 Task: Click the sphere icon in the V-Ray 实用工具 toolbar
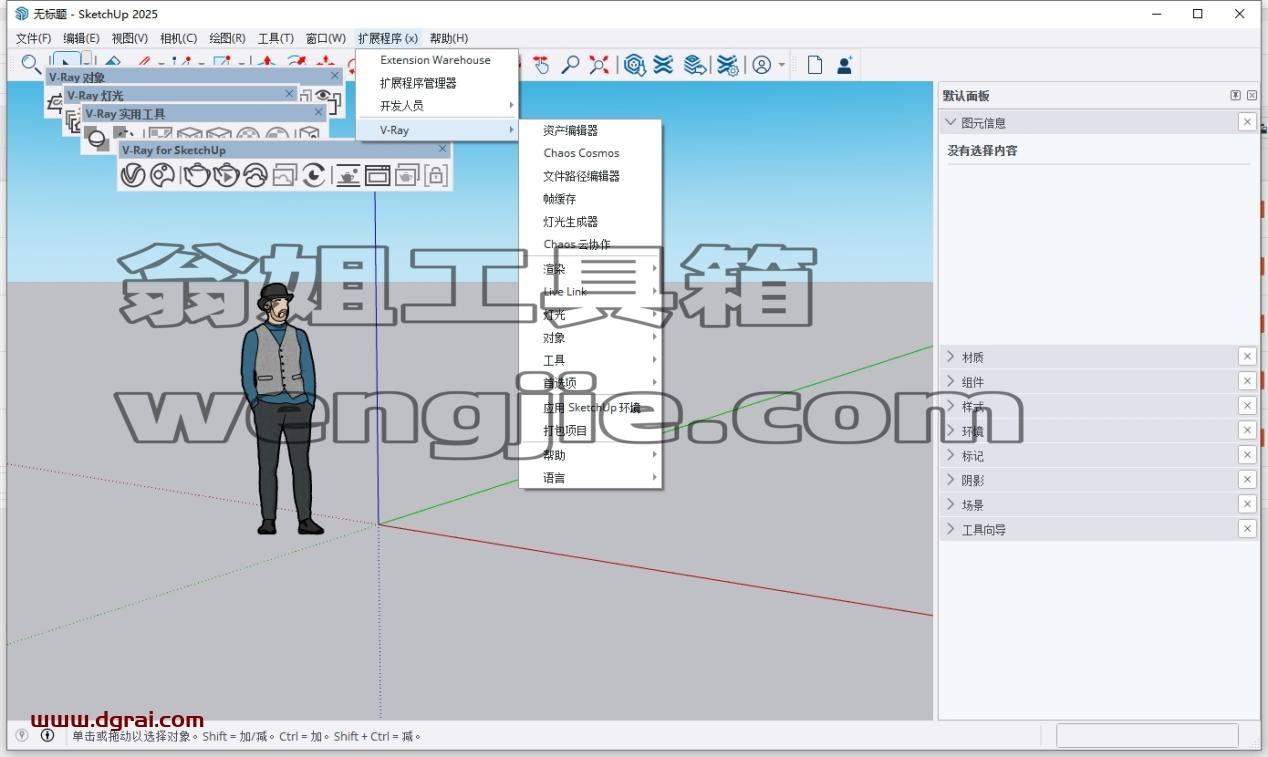(x=97, y=139)
